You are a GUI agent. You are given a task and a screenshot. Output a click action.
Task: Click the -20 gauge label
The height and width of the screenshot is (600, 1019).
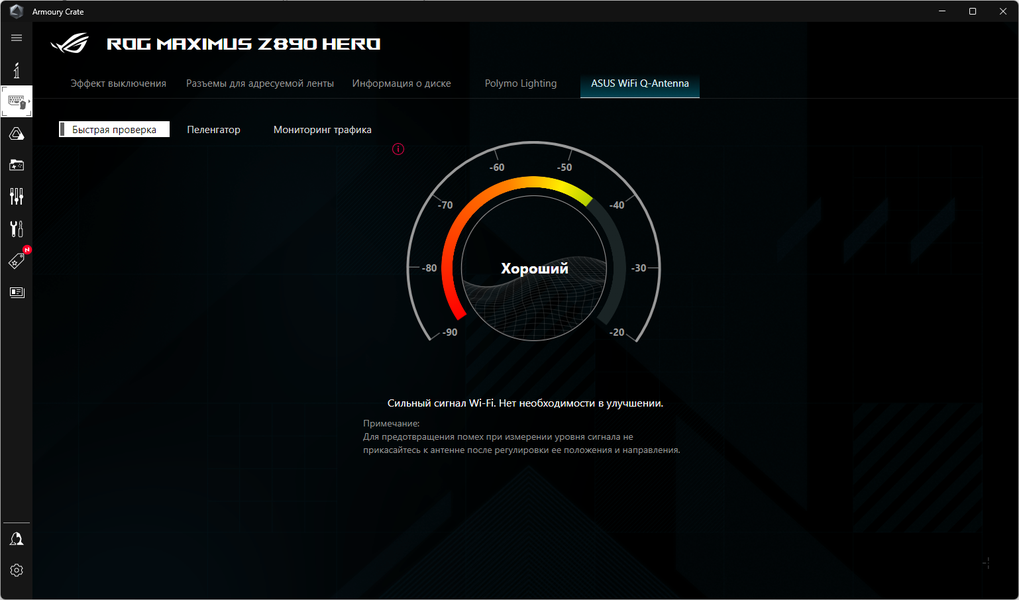click(616, 332)
